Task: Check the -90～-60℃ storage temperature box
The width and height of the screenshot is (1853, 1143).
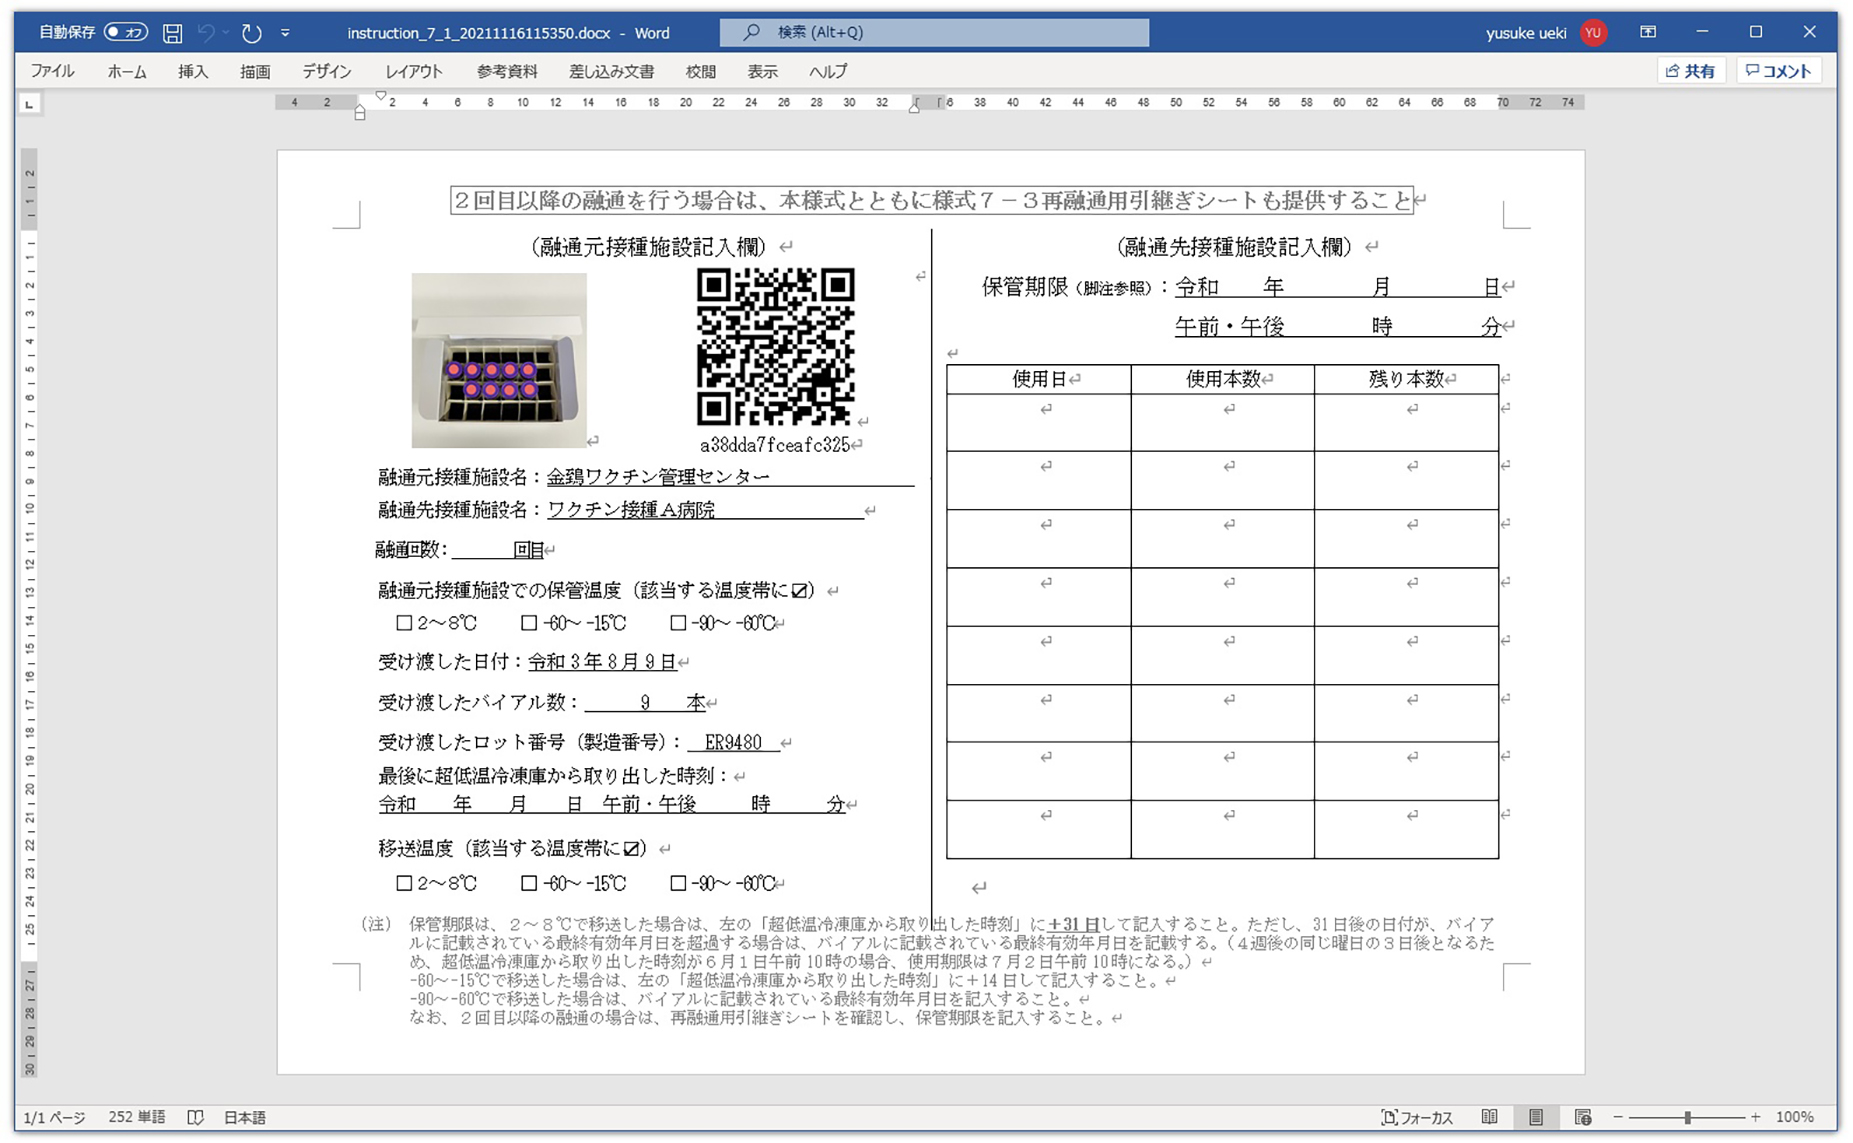Action: coord(678,623)
